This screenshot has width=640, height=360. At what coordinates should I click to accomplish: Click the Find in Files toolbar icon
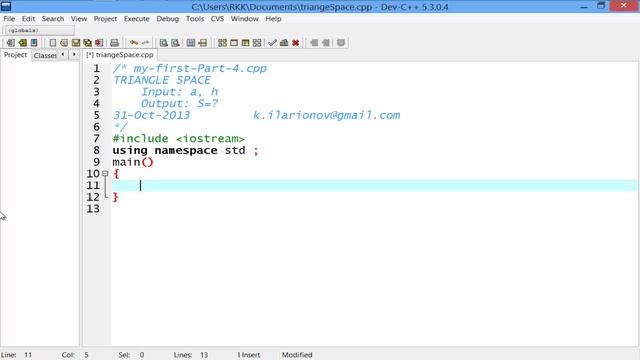click(x=191, y=42)
